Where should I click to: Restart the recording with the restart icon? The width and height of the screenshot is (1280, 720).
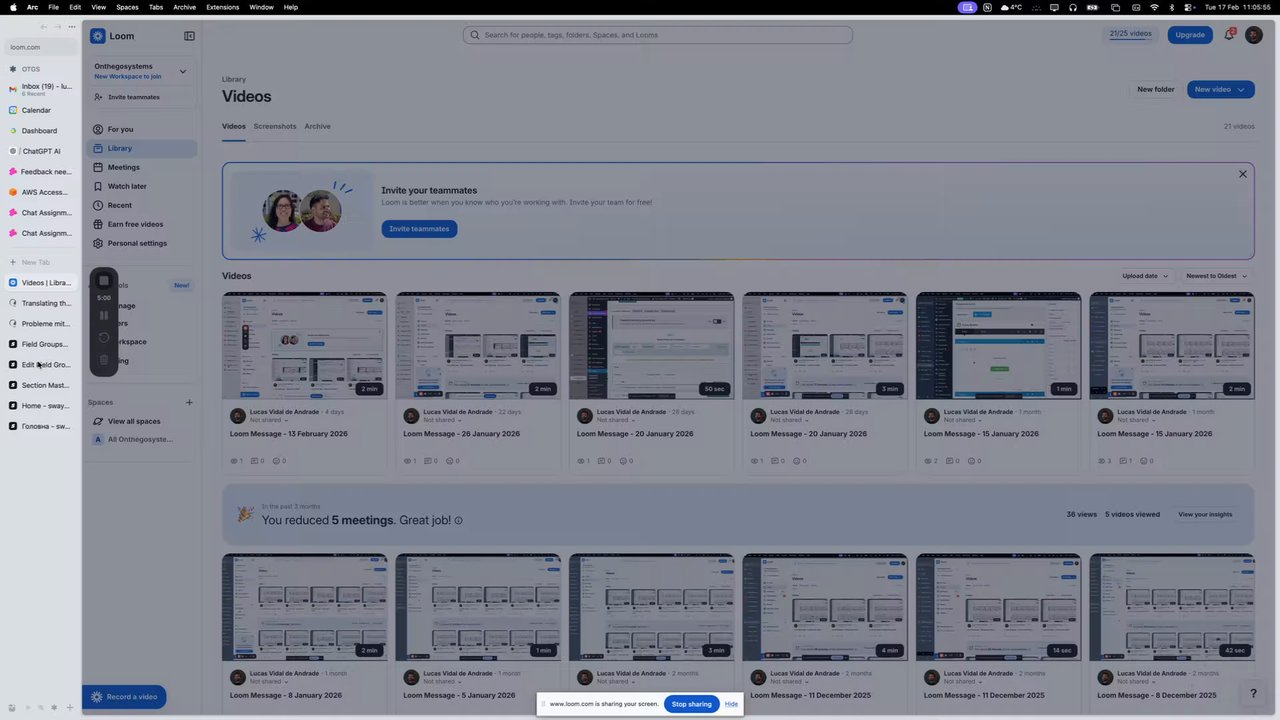(104, 338)
